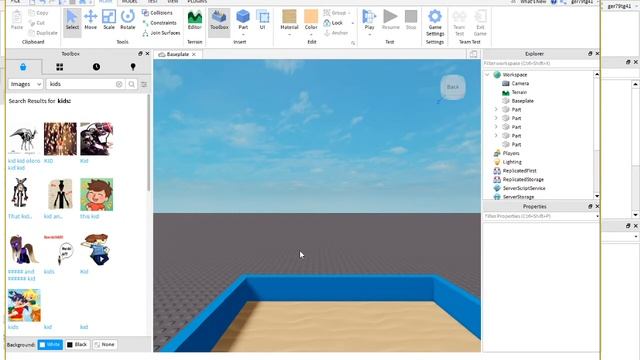The height and width of the screenshot is (360, 640).
Task: Clear the Toolbox search text
Action: click(x=119, y=84)
